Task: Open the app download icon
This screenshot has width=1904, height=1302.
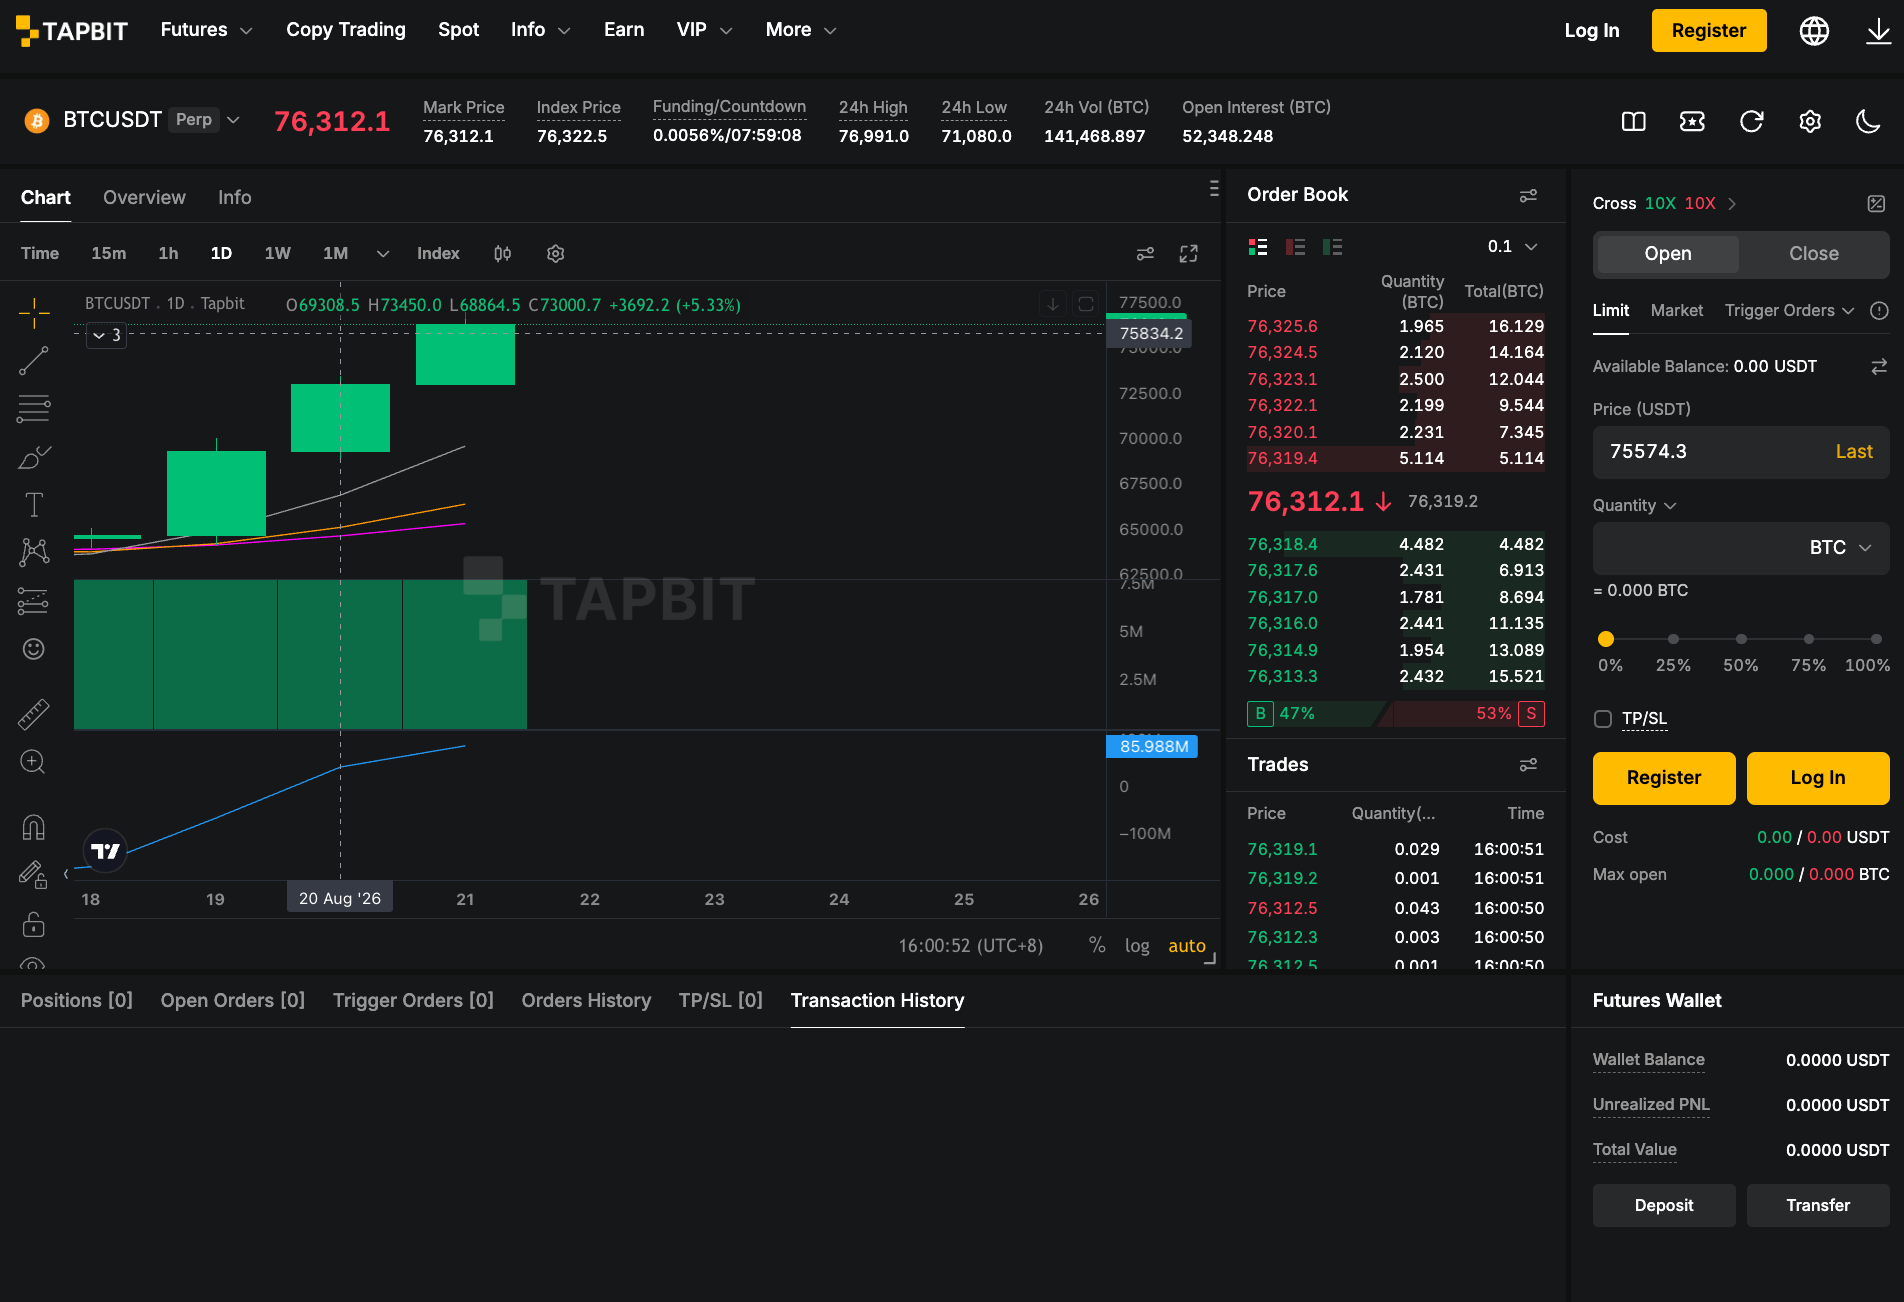Action: pos(1878,31)
